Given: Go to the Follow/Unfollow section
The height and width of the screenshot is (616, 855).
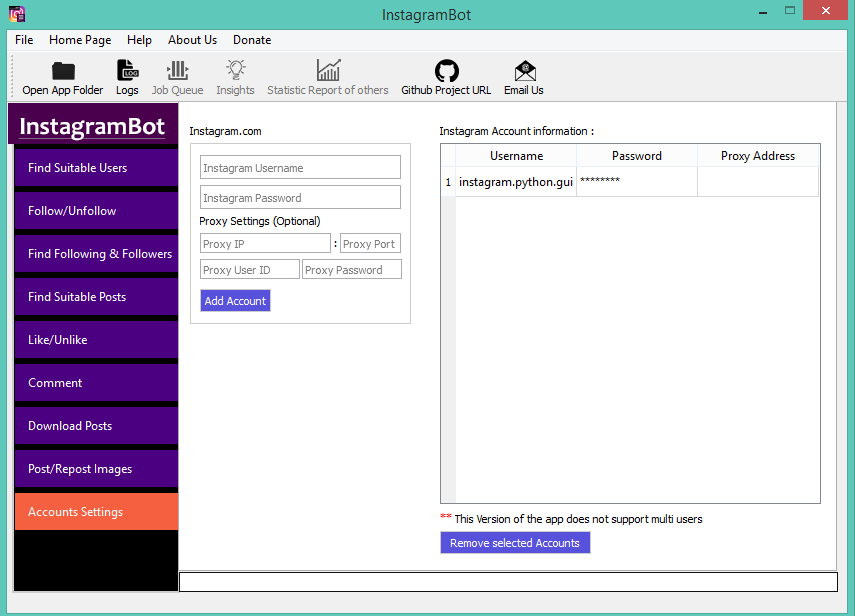Looking at the screenshot, I should (96, 211).
